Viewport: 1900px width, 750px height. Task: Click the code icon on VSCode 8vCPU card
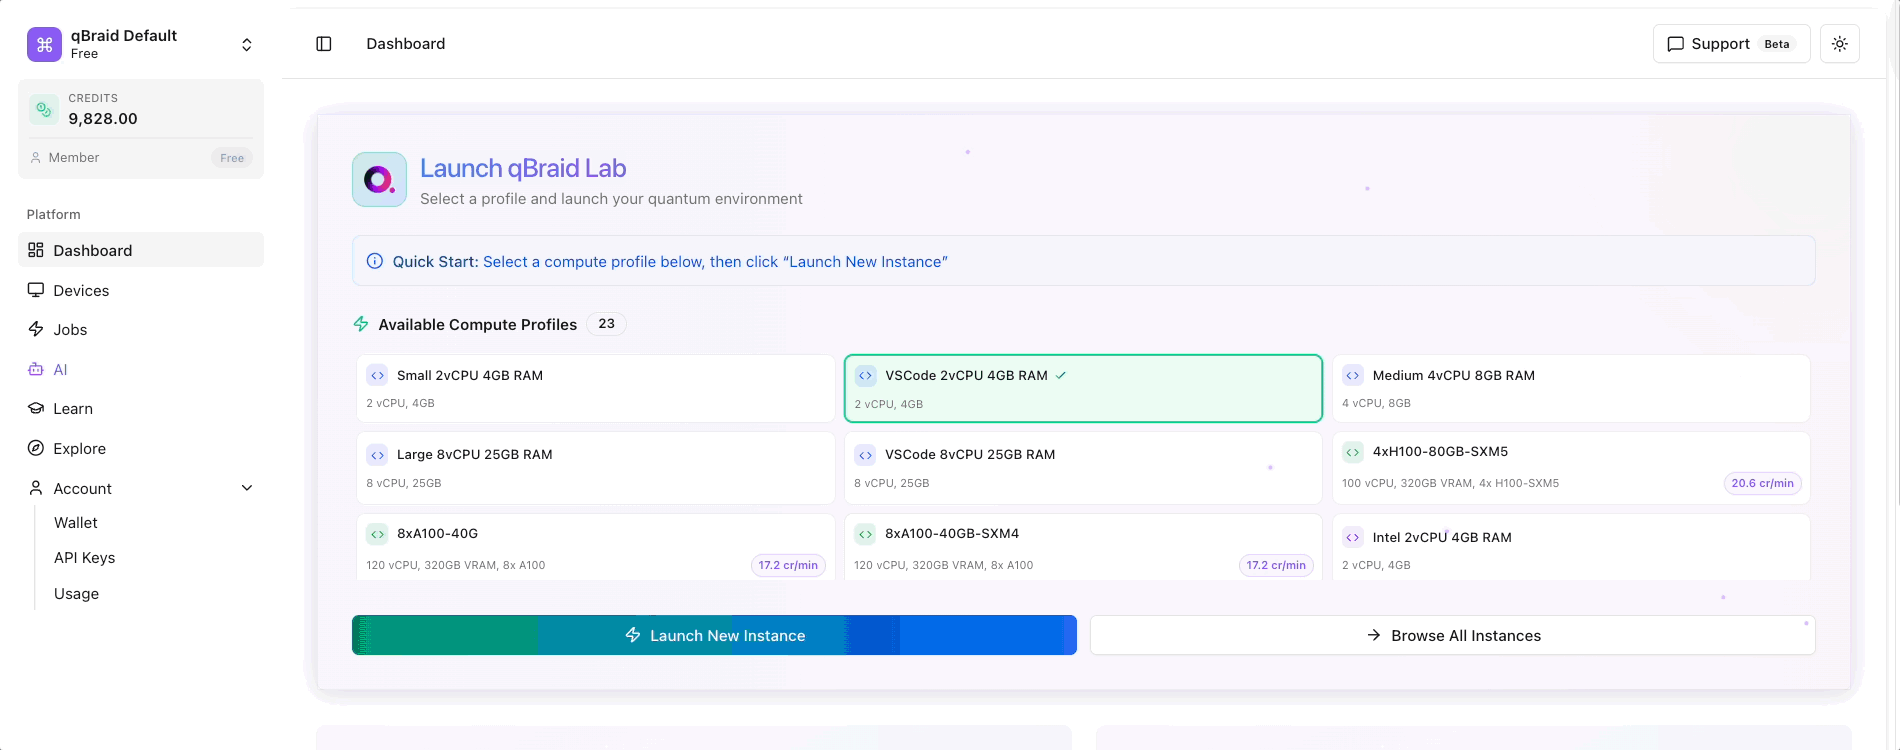[x=866, y=455]
